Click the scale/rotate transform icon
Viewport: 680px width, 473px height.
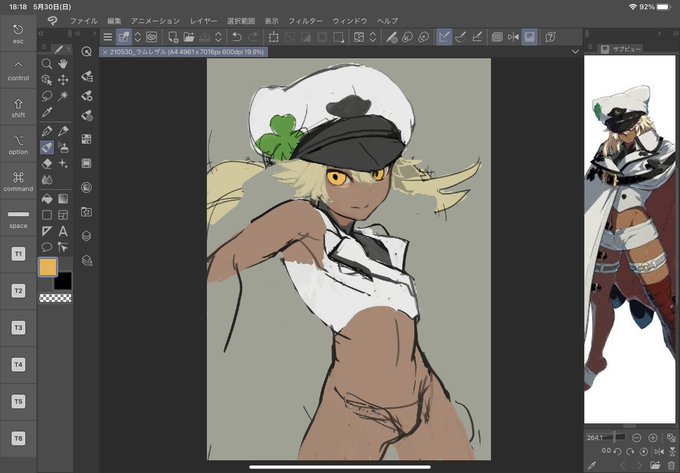click(x=274, y=37)
